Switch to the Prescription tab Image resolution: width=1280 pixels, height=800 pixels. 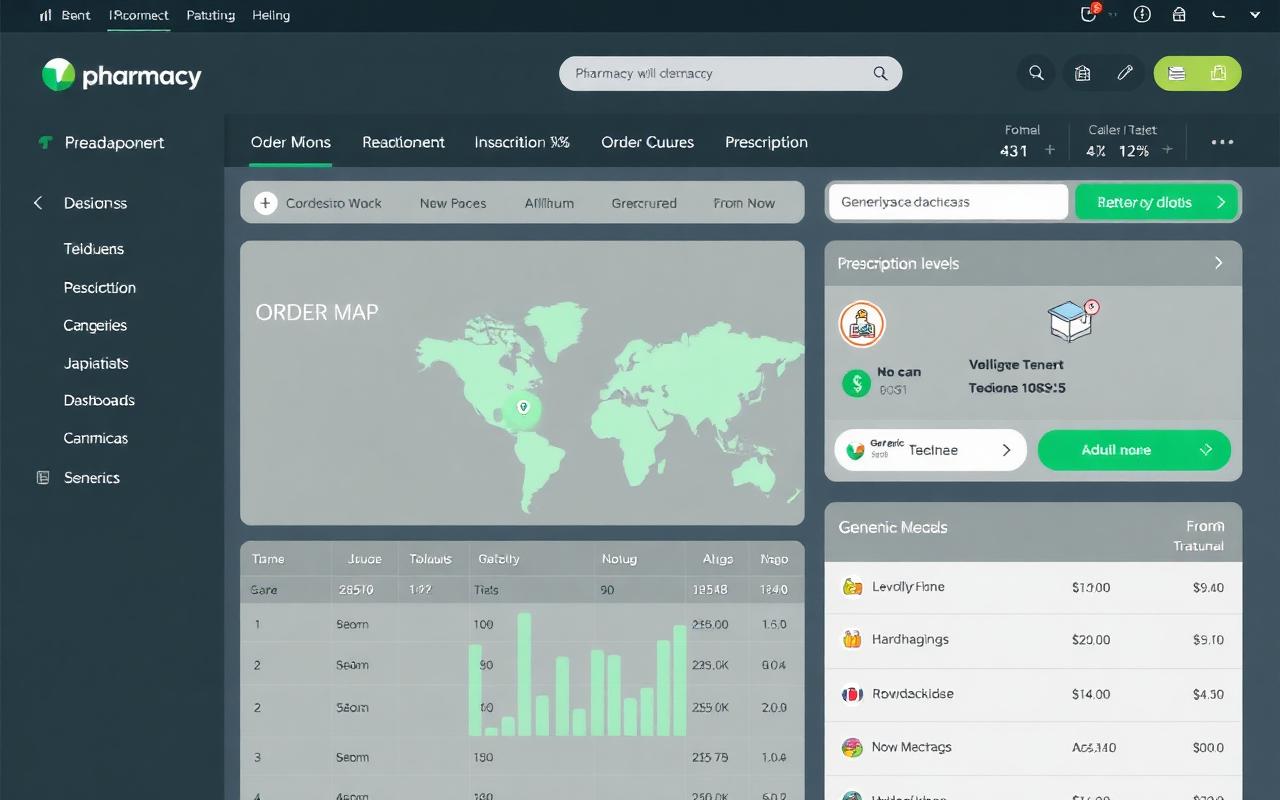coord(766,142)
